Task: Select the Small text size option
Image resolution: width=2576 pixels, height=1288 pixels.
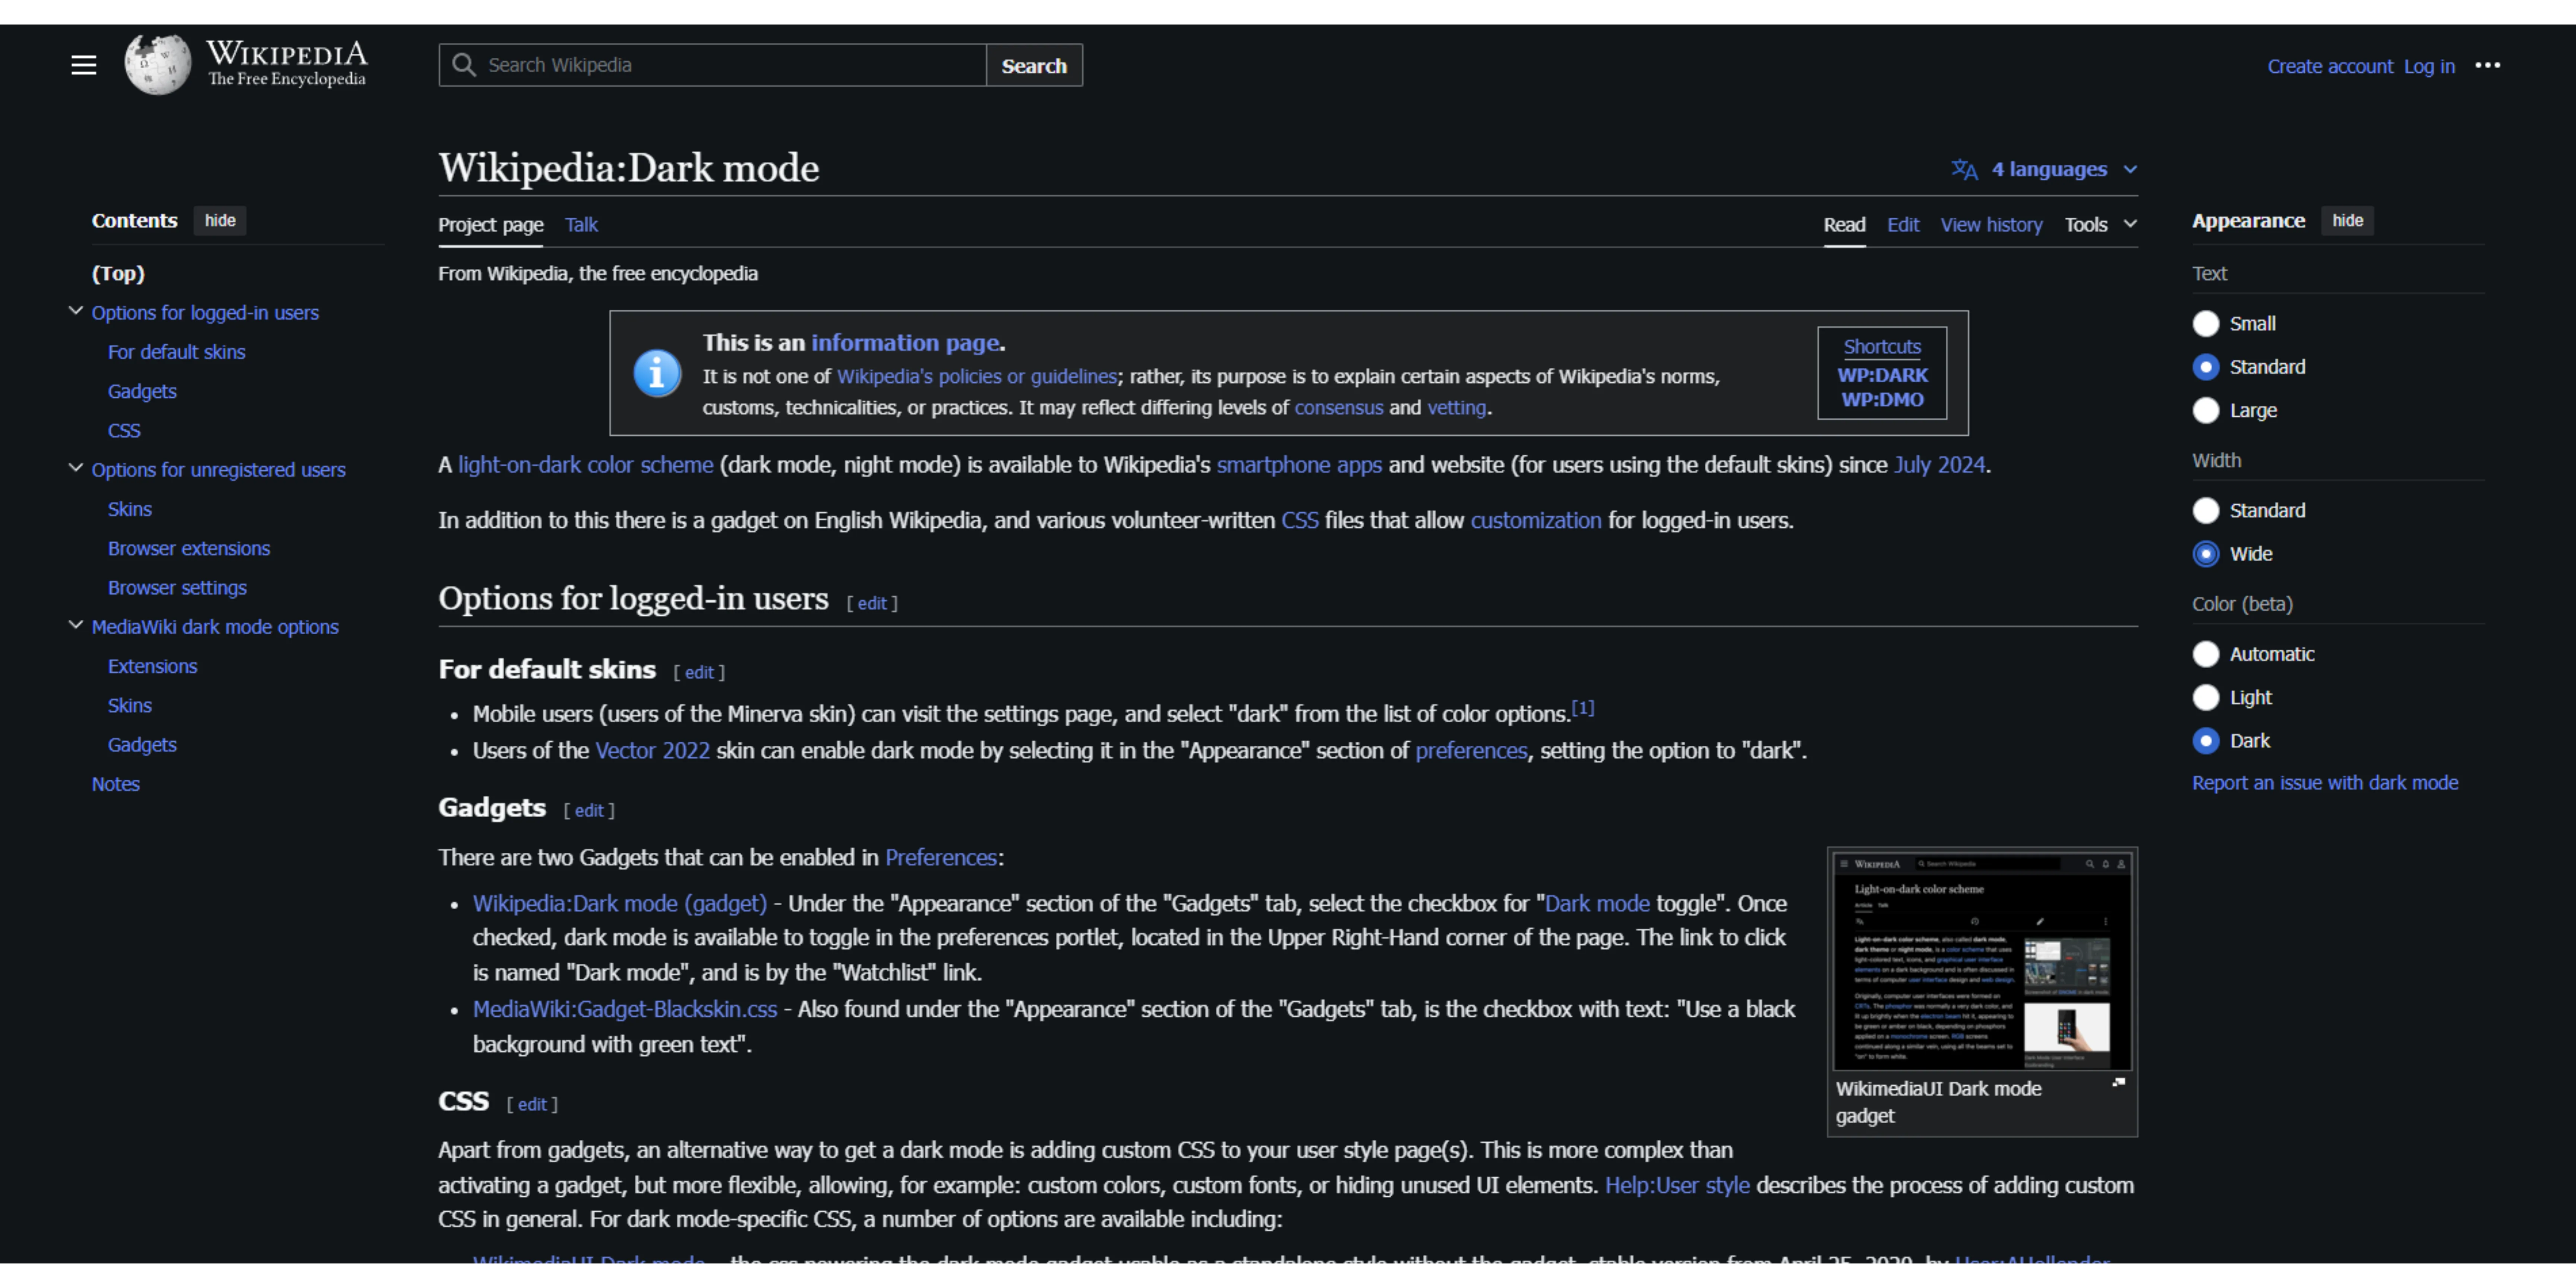Action: point(2206,324)
